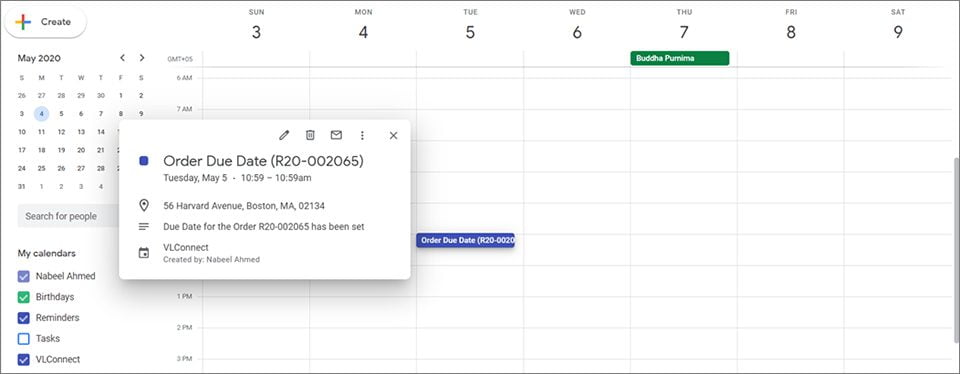Screen dimensions: 960x374
Task: Enable the Tasks calendar checkbox
Action: [x=23, y=338]
